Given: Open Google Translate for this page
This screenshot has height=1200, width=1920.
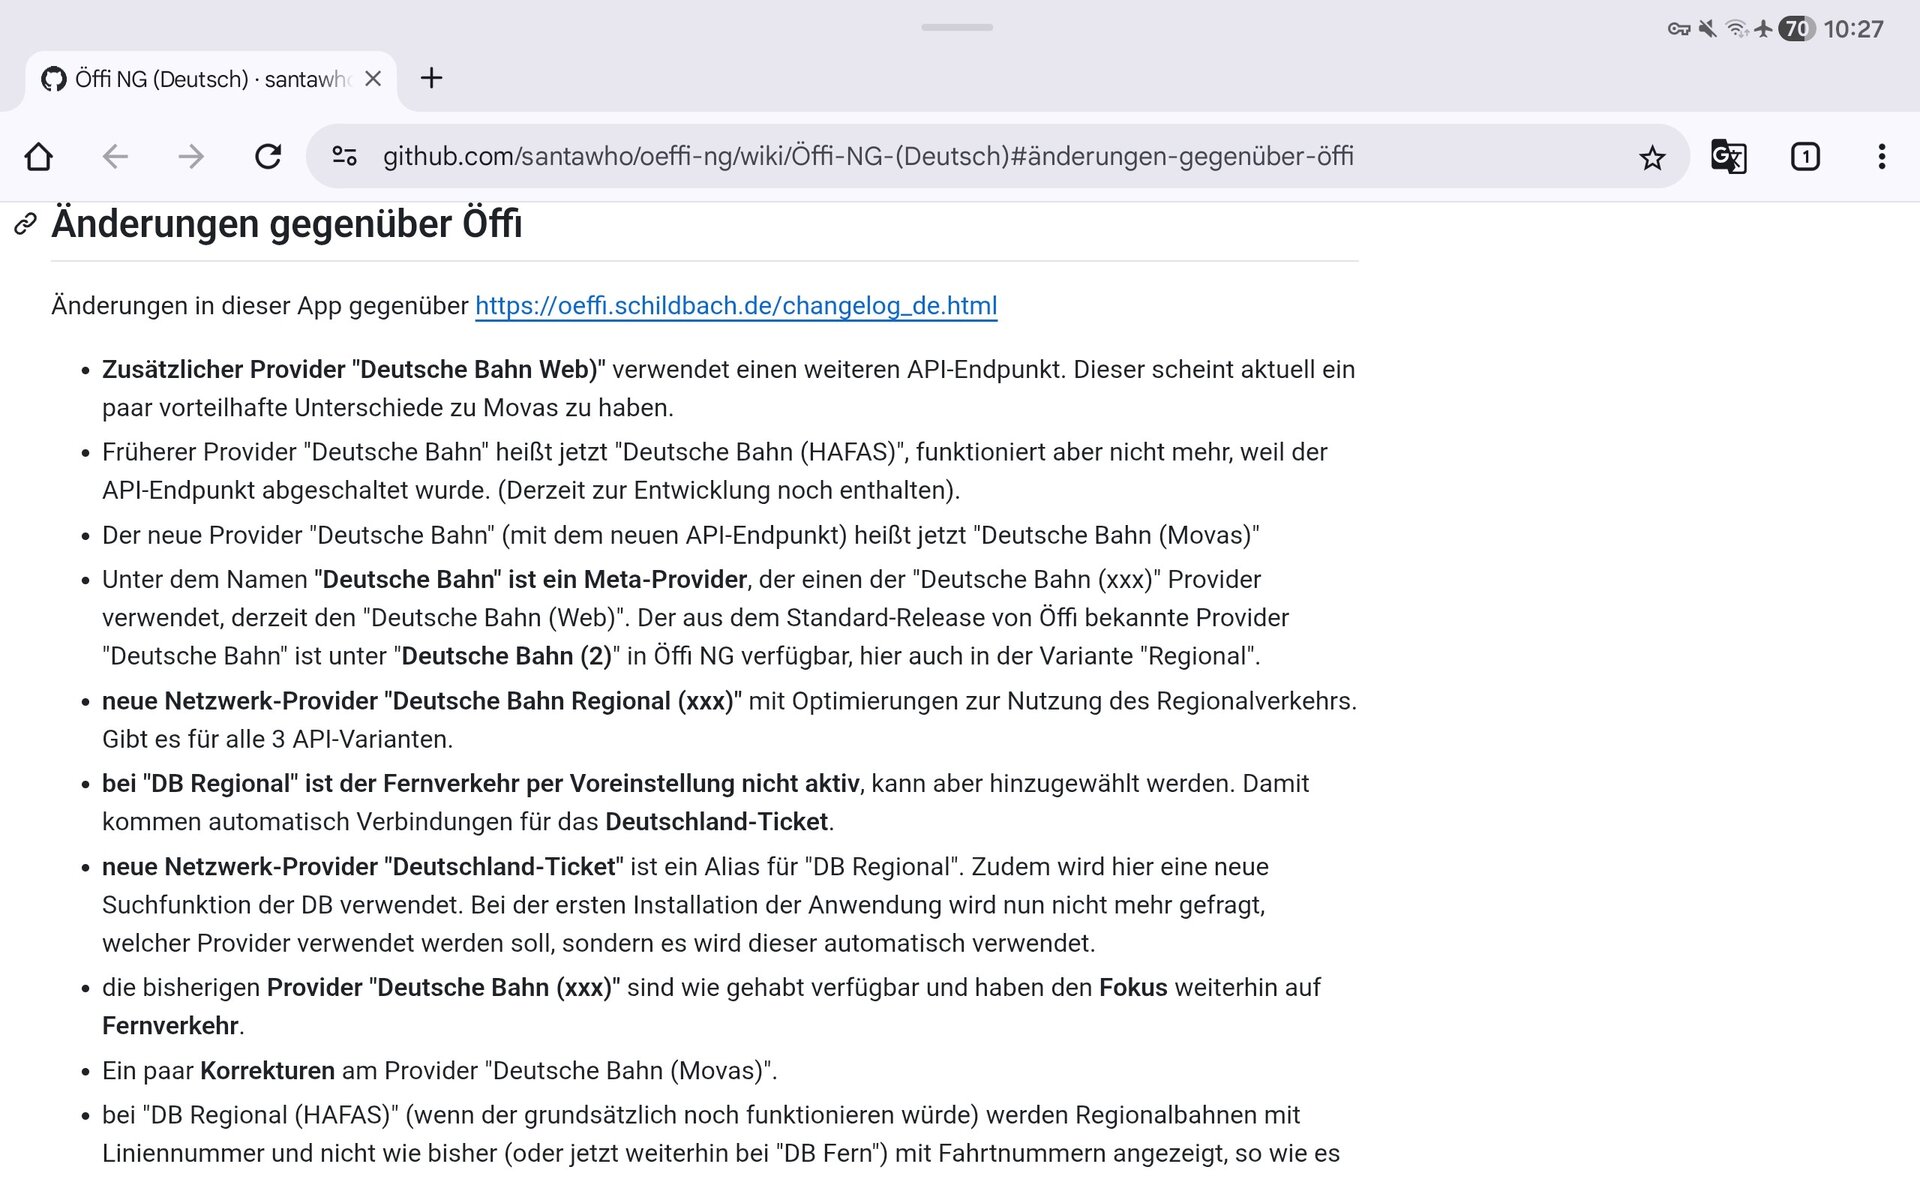Looking at the screenshot, I should 1728,157.
